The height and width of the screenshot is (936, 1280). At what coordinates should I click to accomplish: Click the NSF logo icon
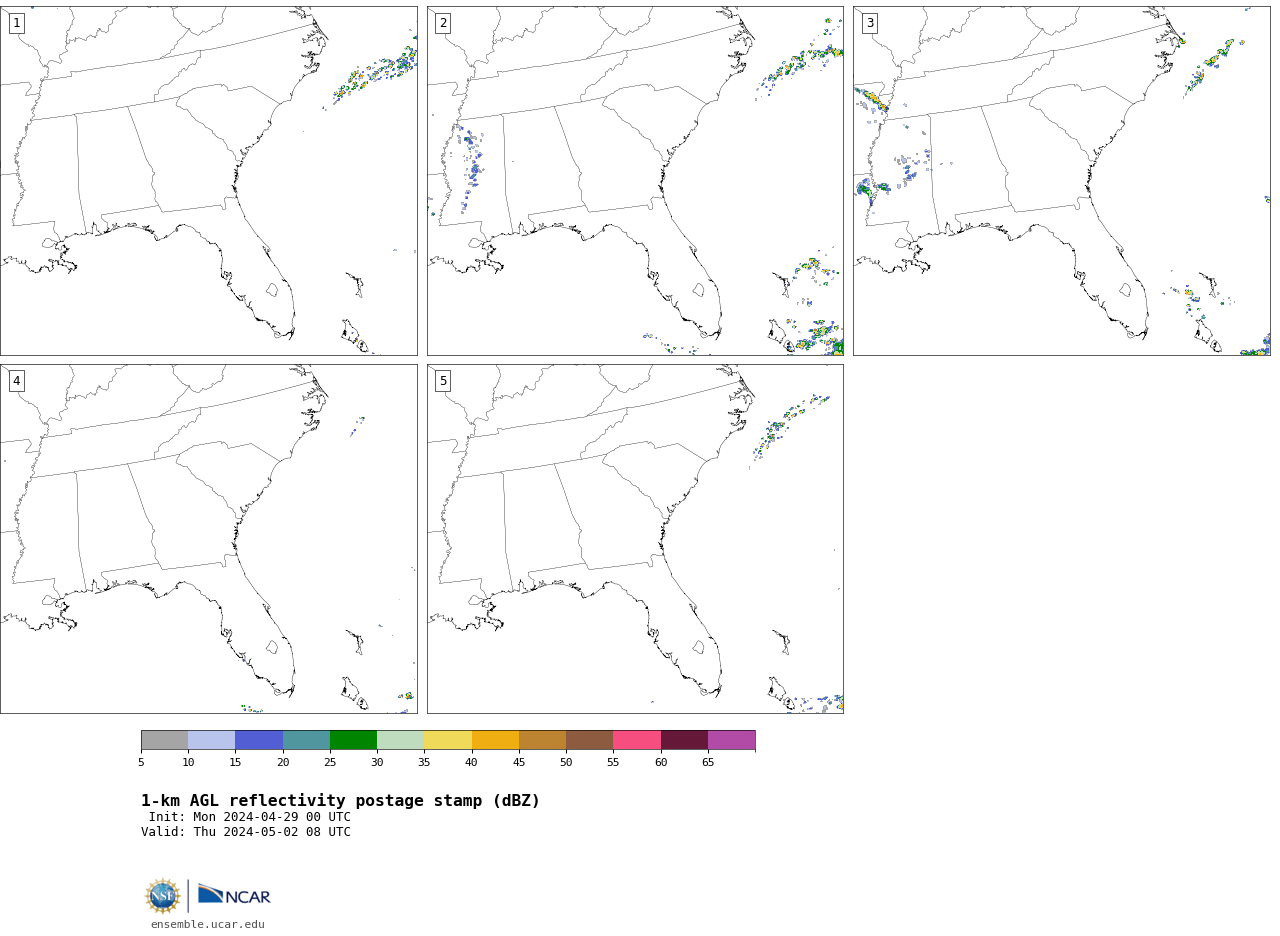pos(163,896)
